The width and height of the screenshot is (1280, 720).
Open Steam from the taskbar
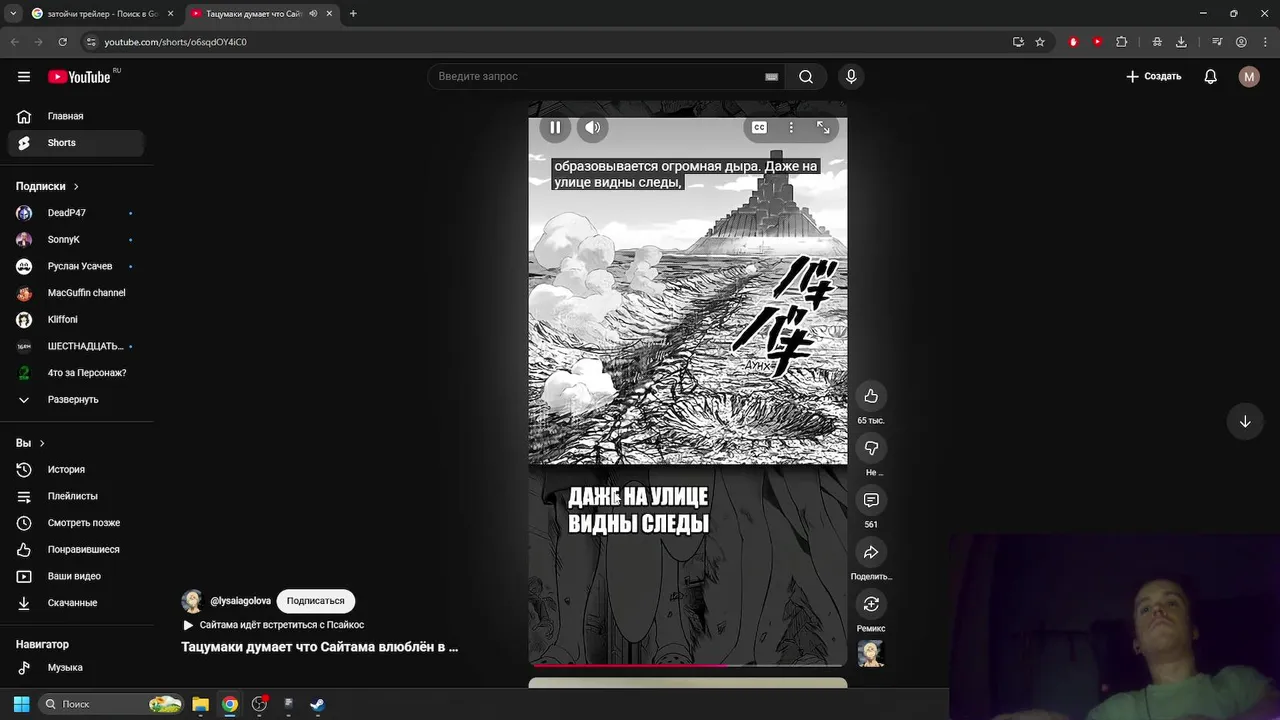317,704
